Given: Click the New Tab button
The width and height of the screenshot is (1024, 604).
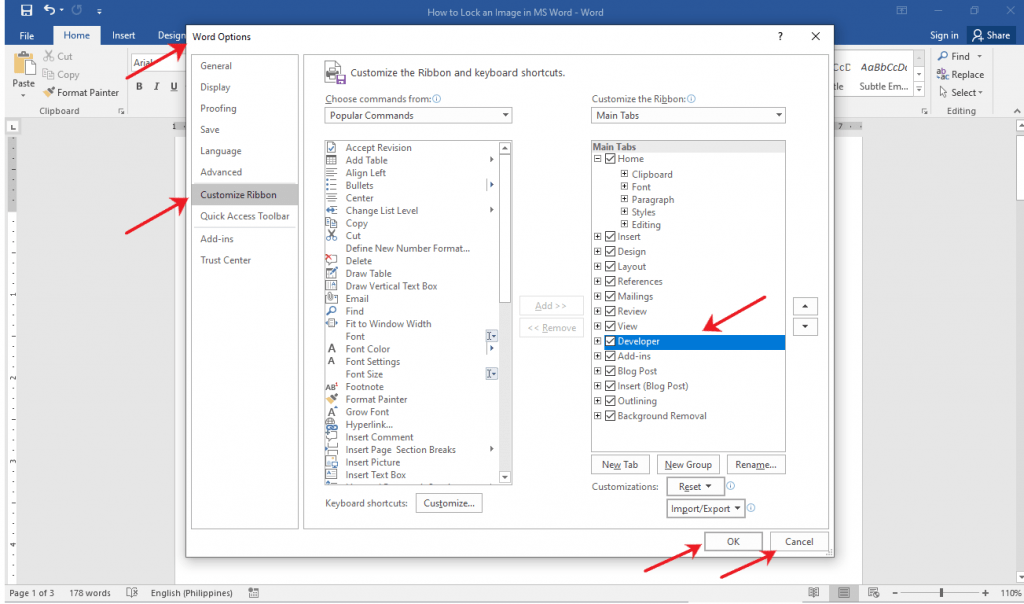Looking at the screenshot, I should click(x=620, y=465).
